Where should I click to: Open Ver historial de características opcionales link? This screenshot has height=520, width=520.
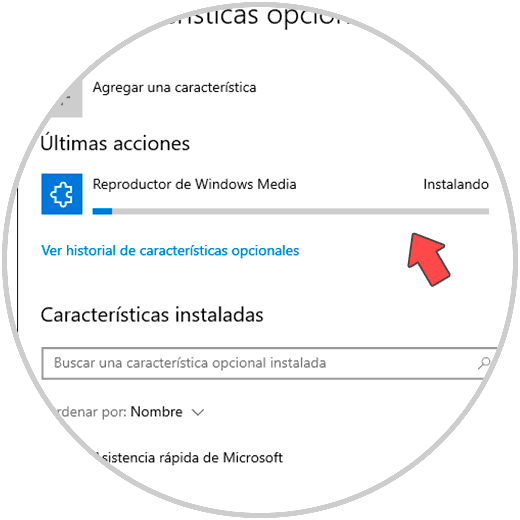[x=170, y=251]
